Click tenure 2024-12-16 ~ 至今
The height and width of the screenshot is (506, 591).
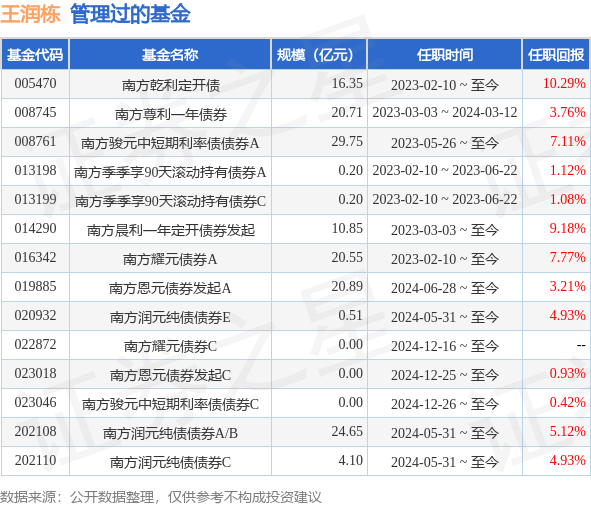[445, 347]
